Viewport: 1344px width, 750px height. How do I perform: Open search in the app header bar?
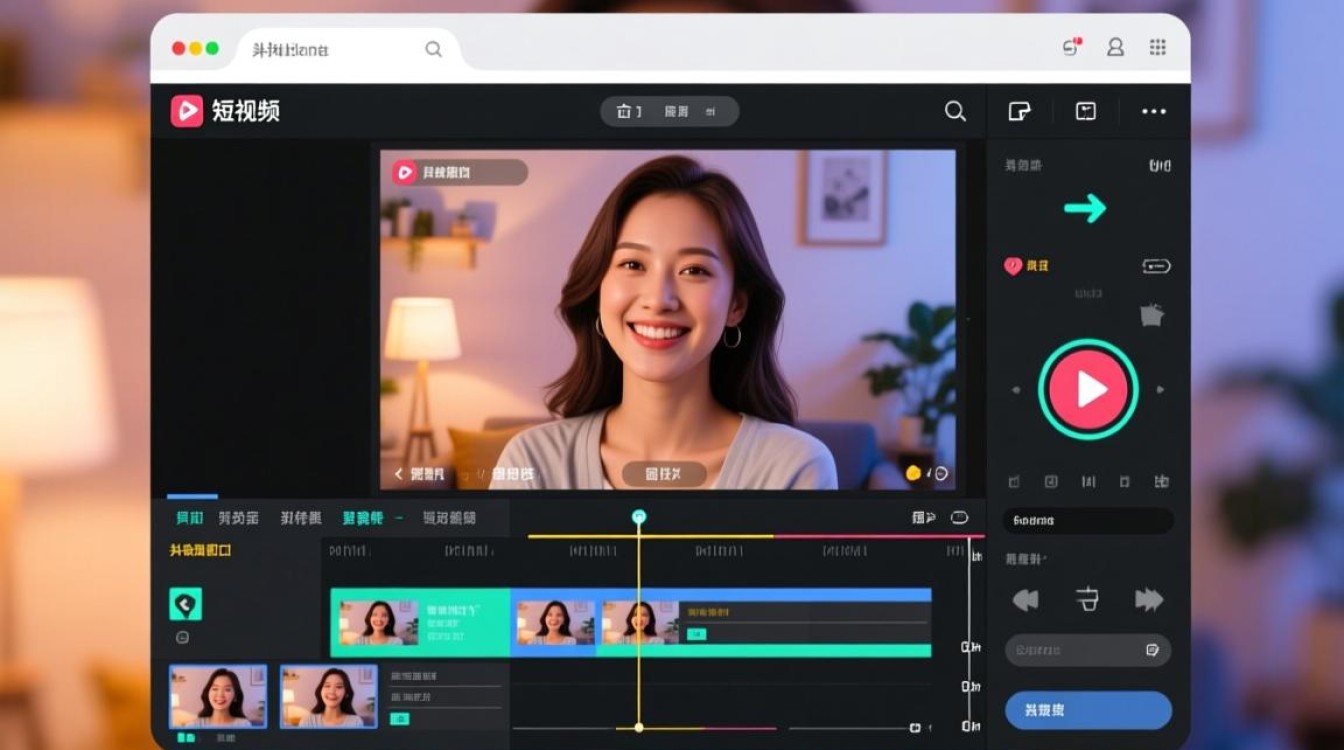pos(956,111)
